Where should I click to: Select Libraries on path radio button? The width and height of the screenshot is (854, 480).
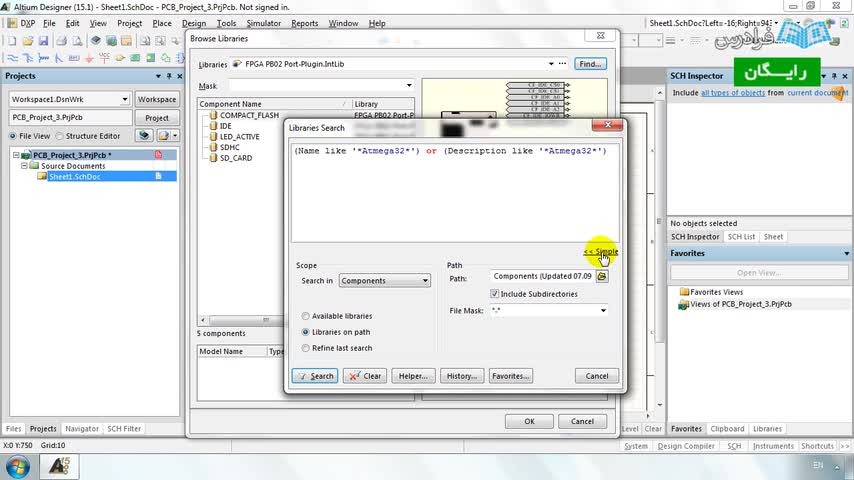pyautogui.click(x=306, y=332)
